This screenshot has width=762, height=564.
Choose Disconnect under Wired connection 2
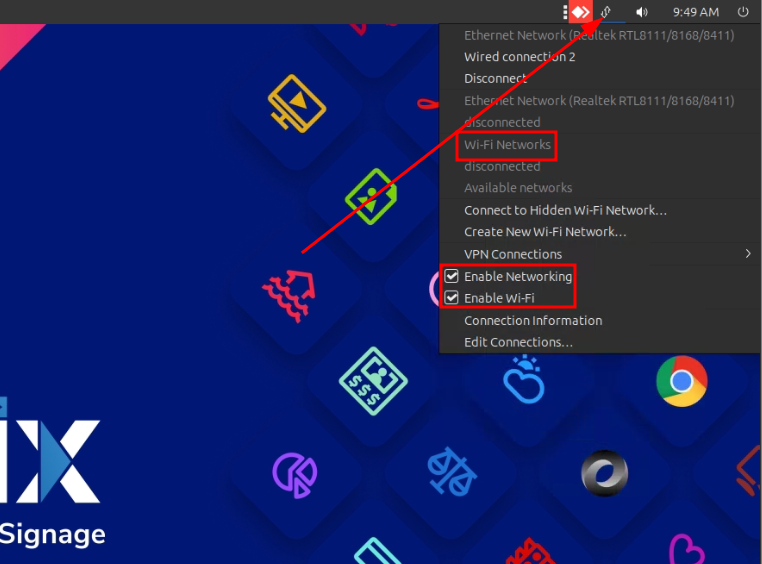click(495, 78)
